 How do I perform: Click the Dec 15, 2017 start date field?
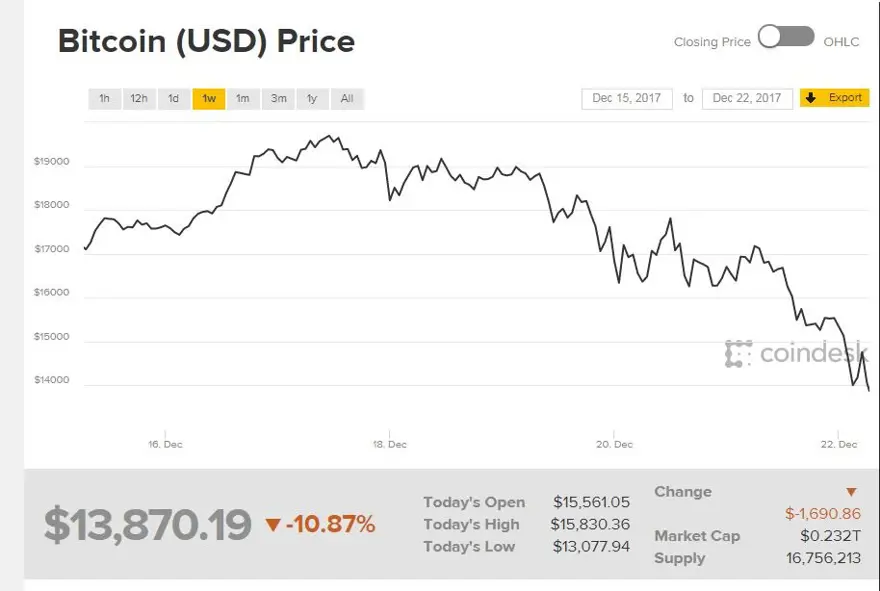tap(626, 98)
